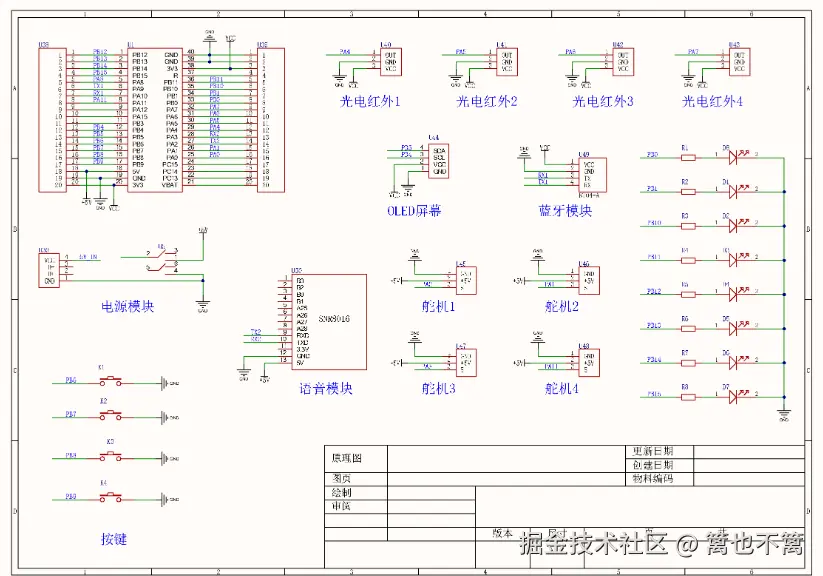
Task: Click the 更新日期 title block field
Action: pyautogui.click(x=660, y=452)
